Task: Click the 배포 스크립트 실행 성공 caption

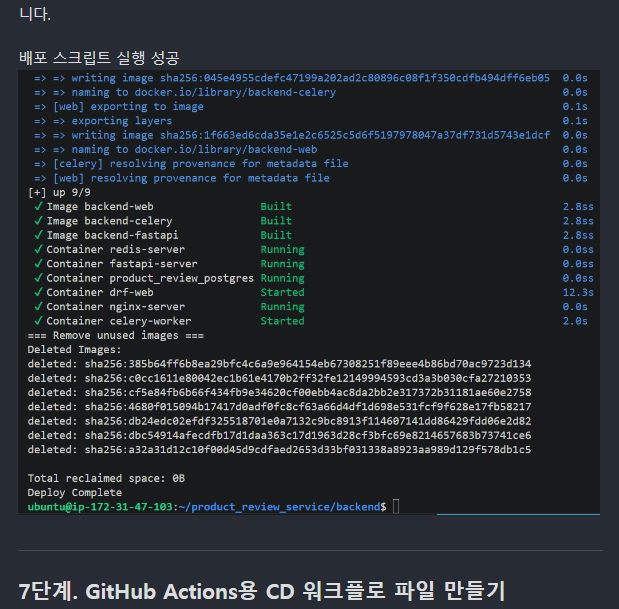Action: click(x=99, y=58)
